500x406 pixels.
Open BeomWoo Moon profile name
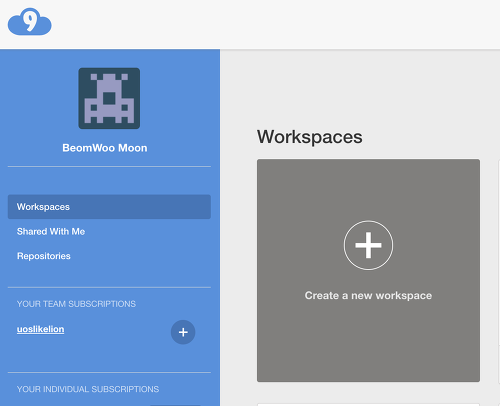point(105,148)
